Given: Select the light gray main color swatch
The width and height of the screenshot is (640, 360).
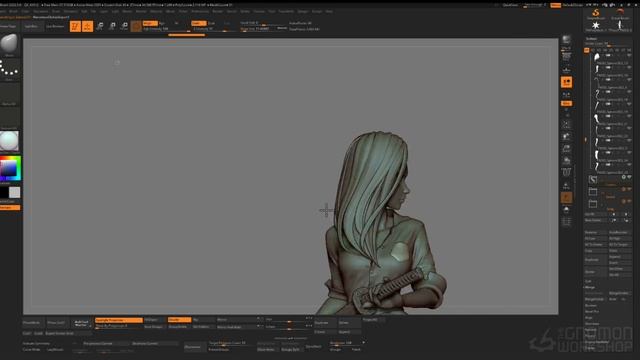Looking at the screenshot, I should pos(15,192).
